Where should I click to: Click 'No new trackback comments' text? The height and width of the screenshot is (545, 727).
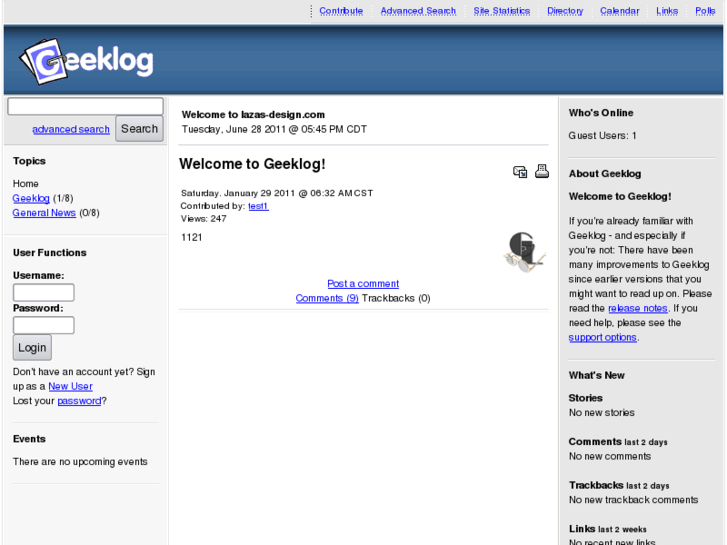(x=633, y=500)
